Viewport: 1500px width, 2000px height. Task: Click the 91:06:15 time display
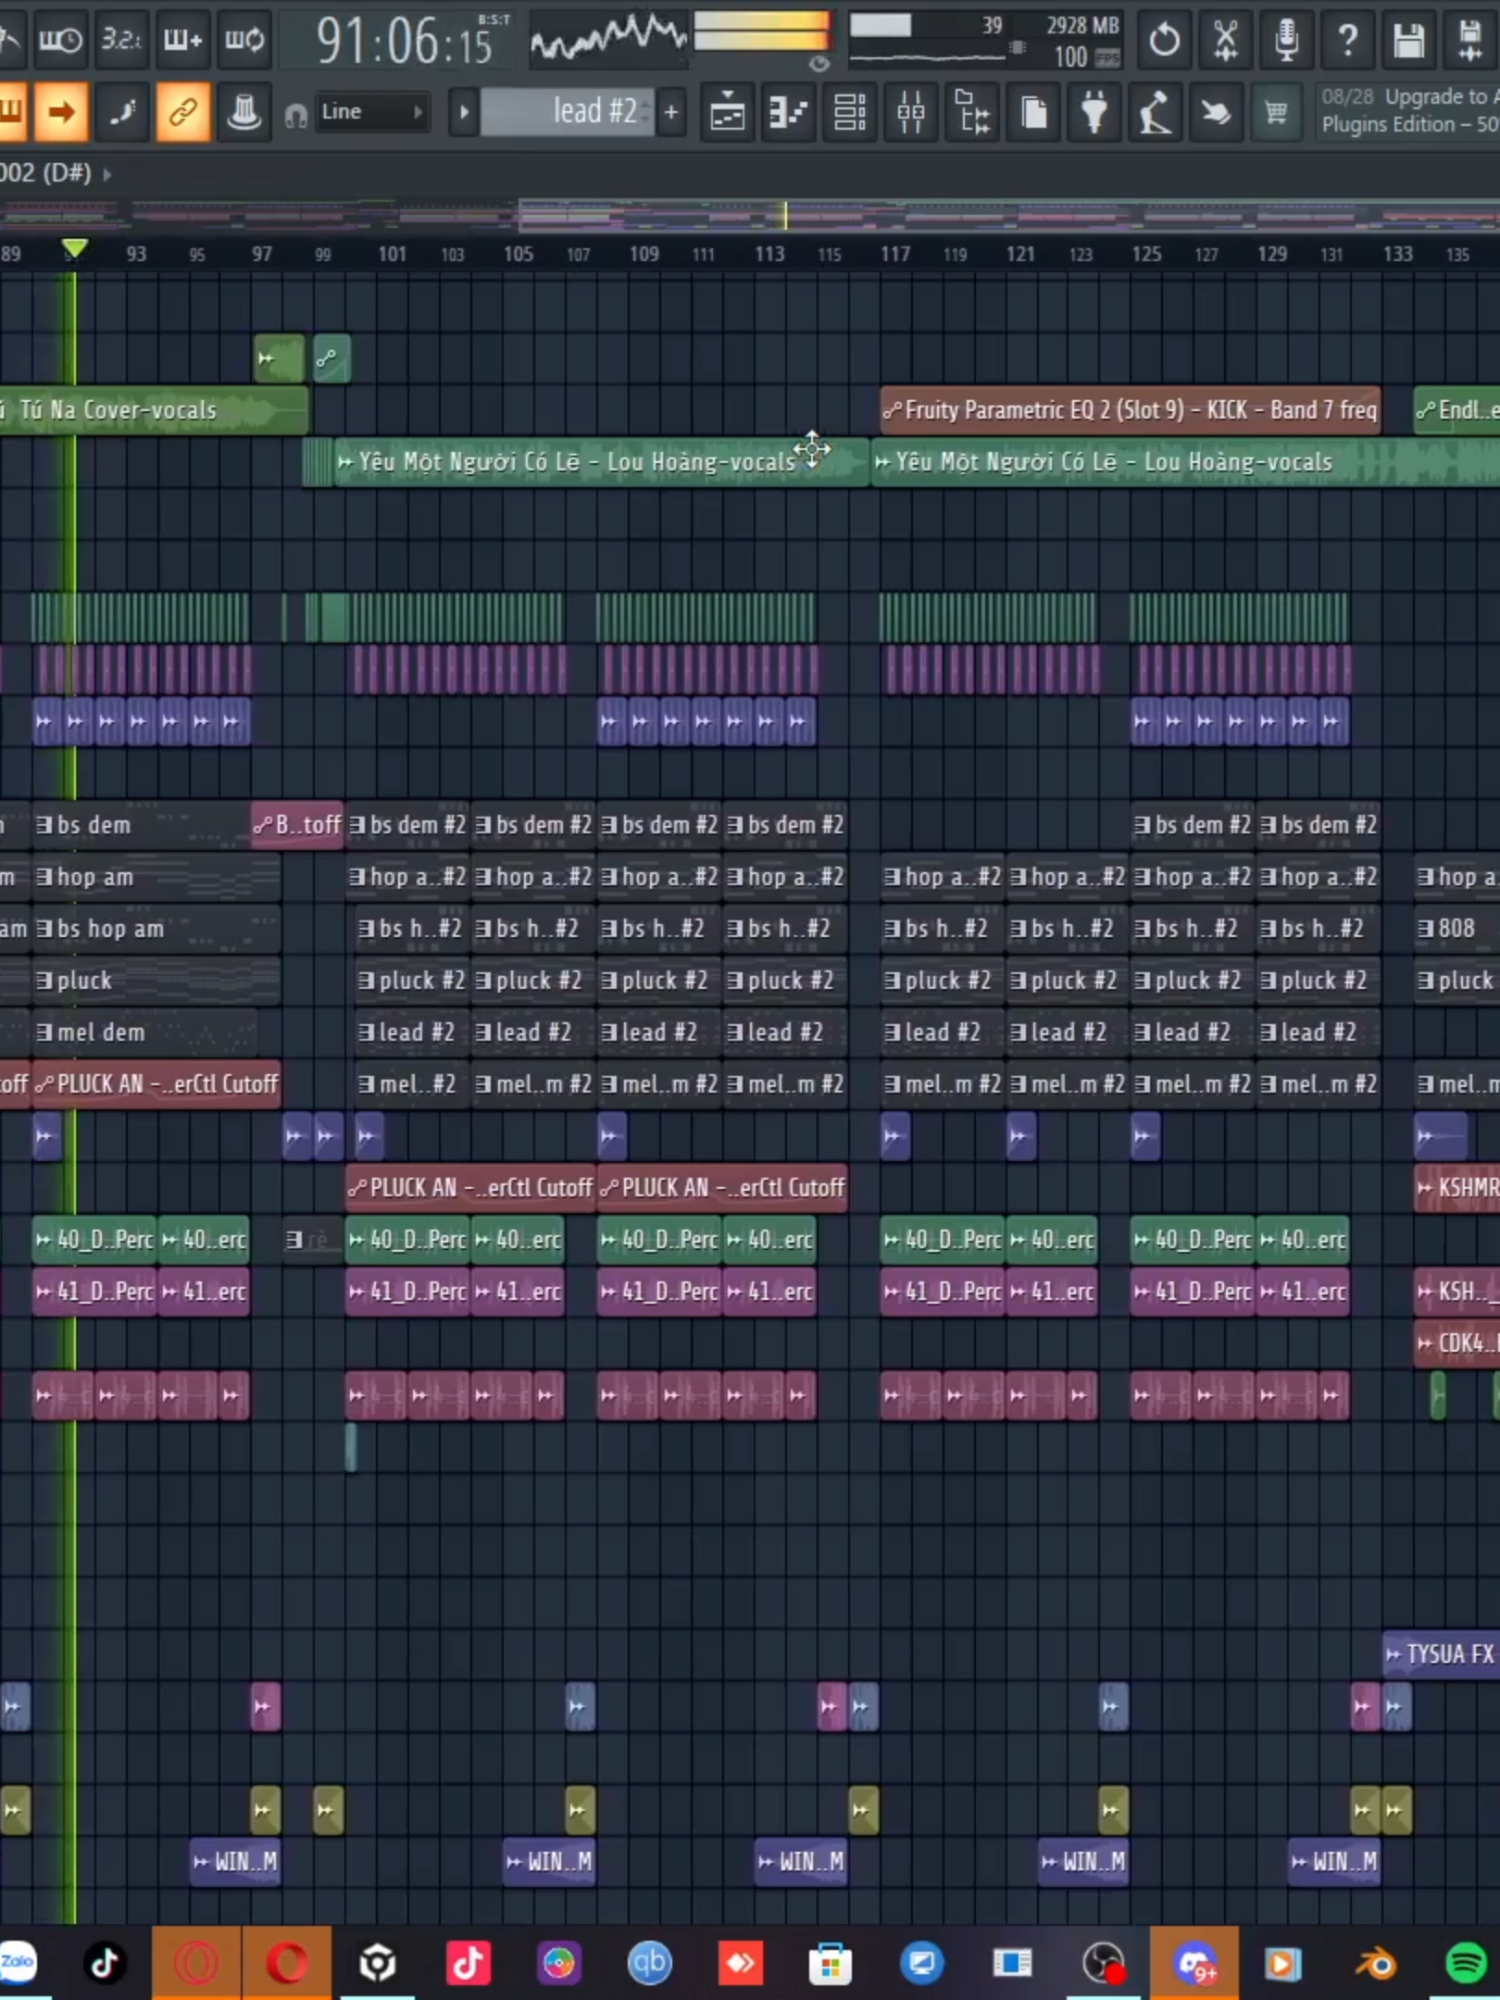tap(404, 42)
